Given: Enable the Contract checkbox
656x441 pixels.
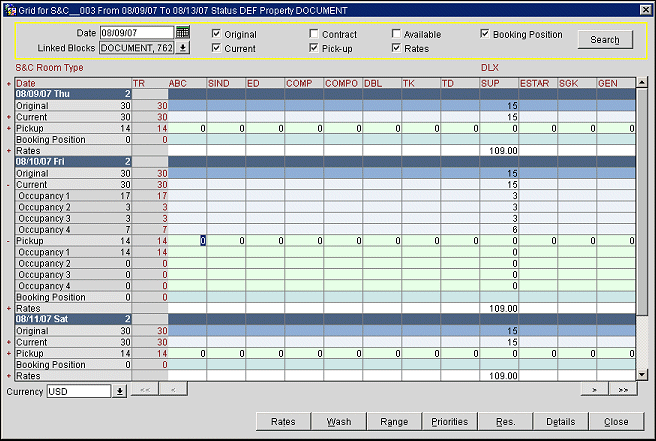Looking at the screenshot, I should pyautogui.click(x=314, y=34).
